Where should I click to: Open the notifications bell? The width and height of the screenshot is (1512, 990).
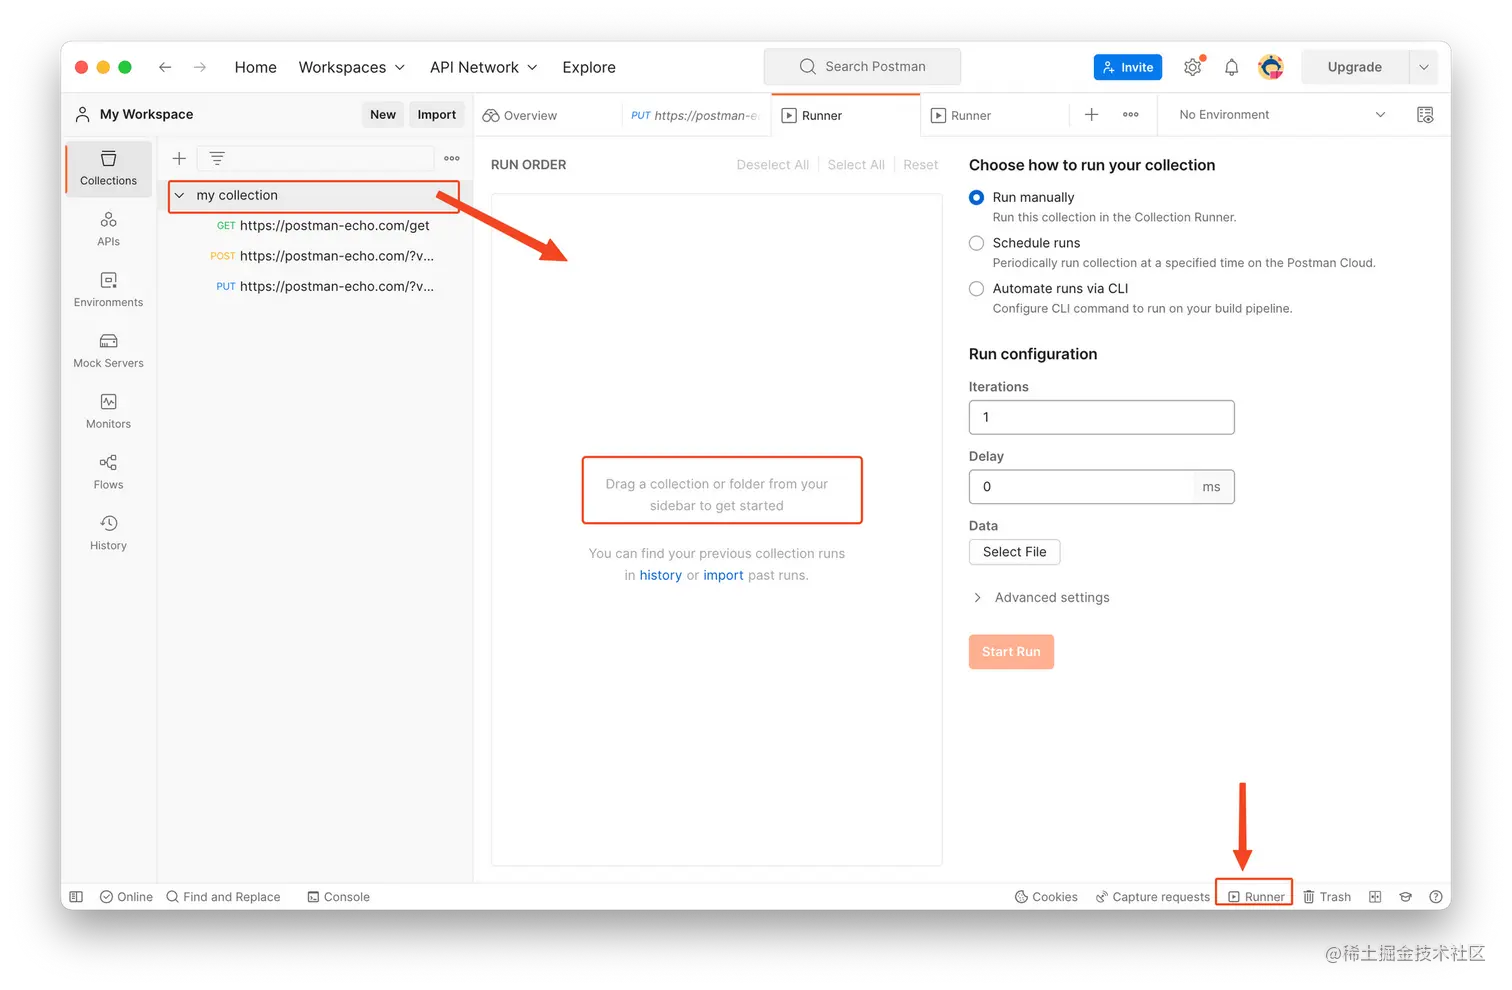(1232, 67)
